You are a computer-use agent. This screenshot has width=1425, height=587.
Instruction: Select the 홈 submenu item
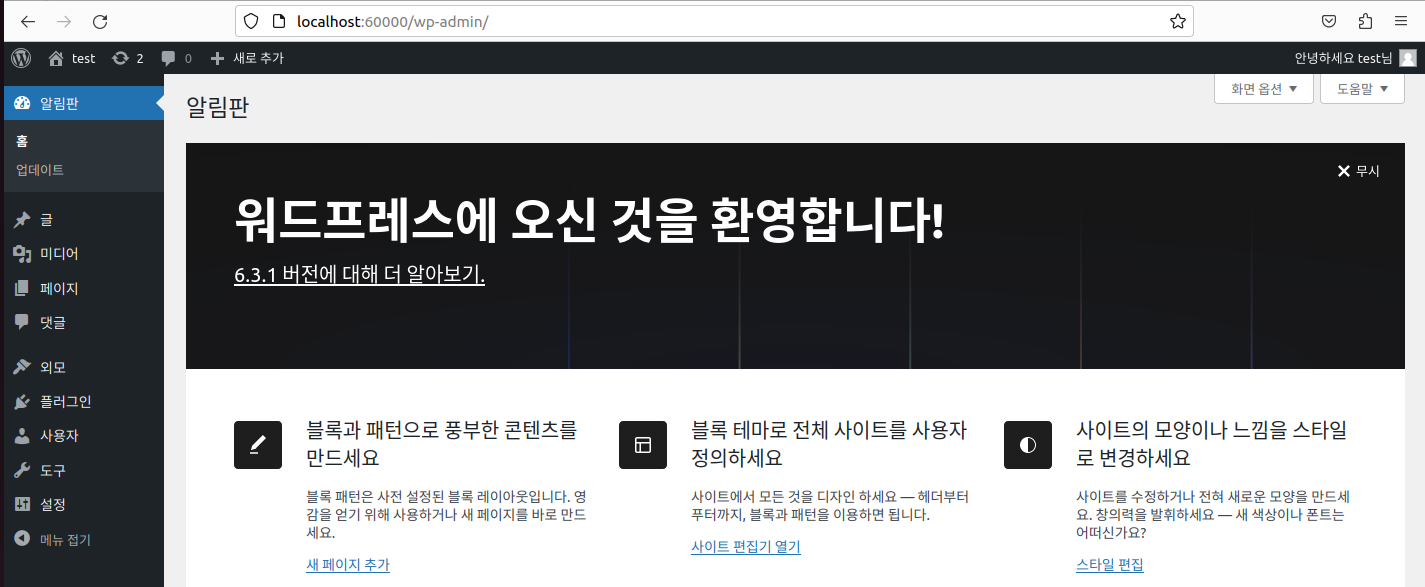pyautogui.click(x=22, y=141)
